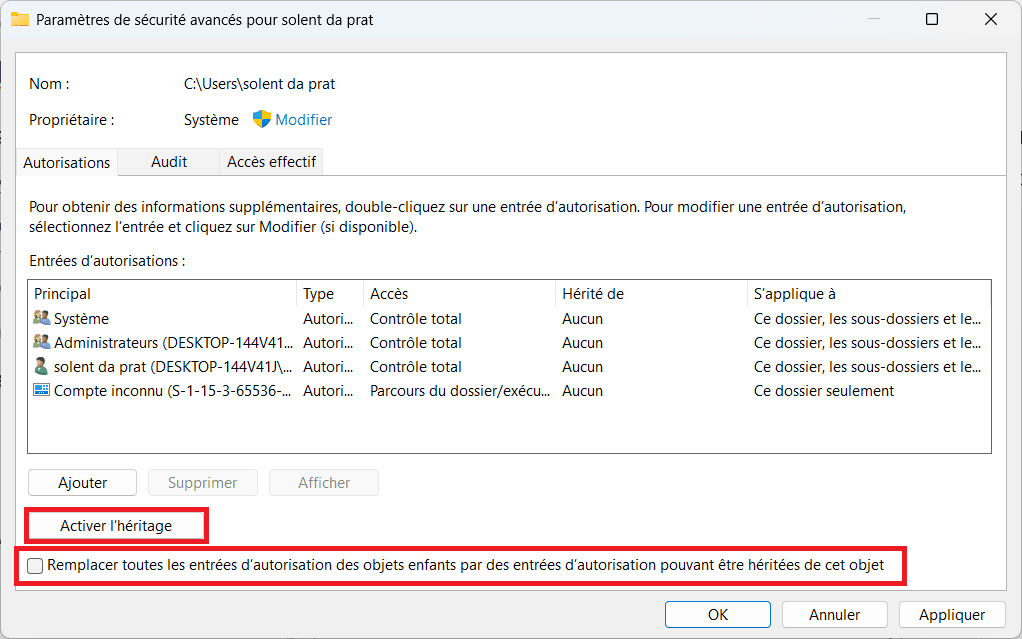Sort by the Principal column header

pos(162,294)
